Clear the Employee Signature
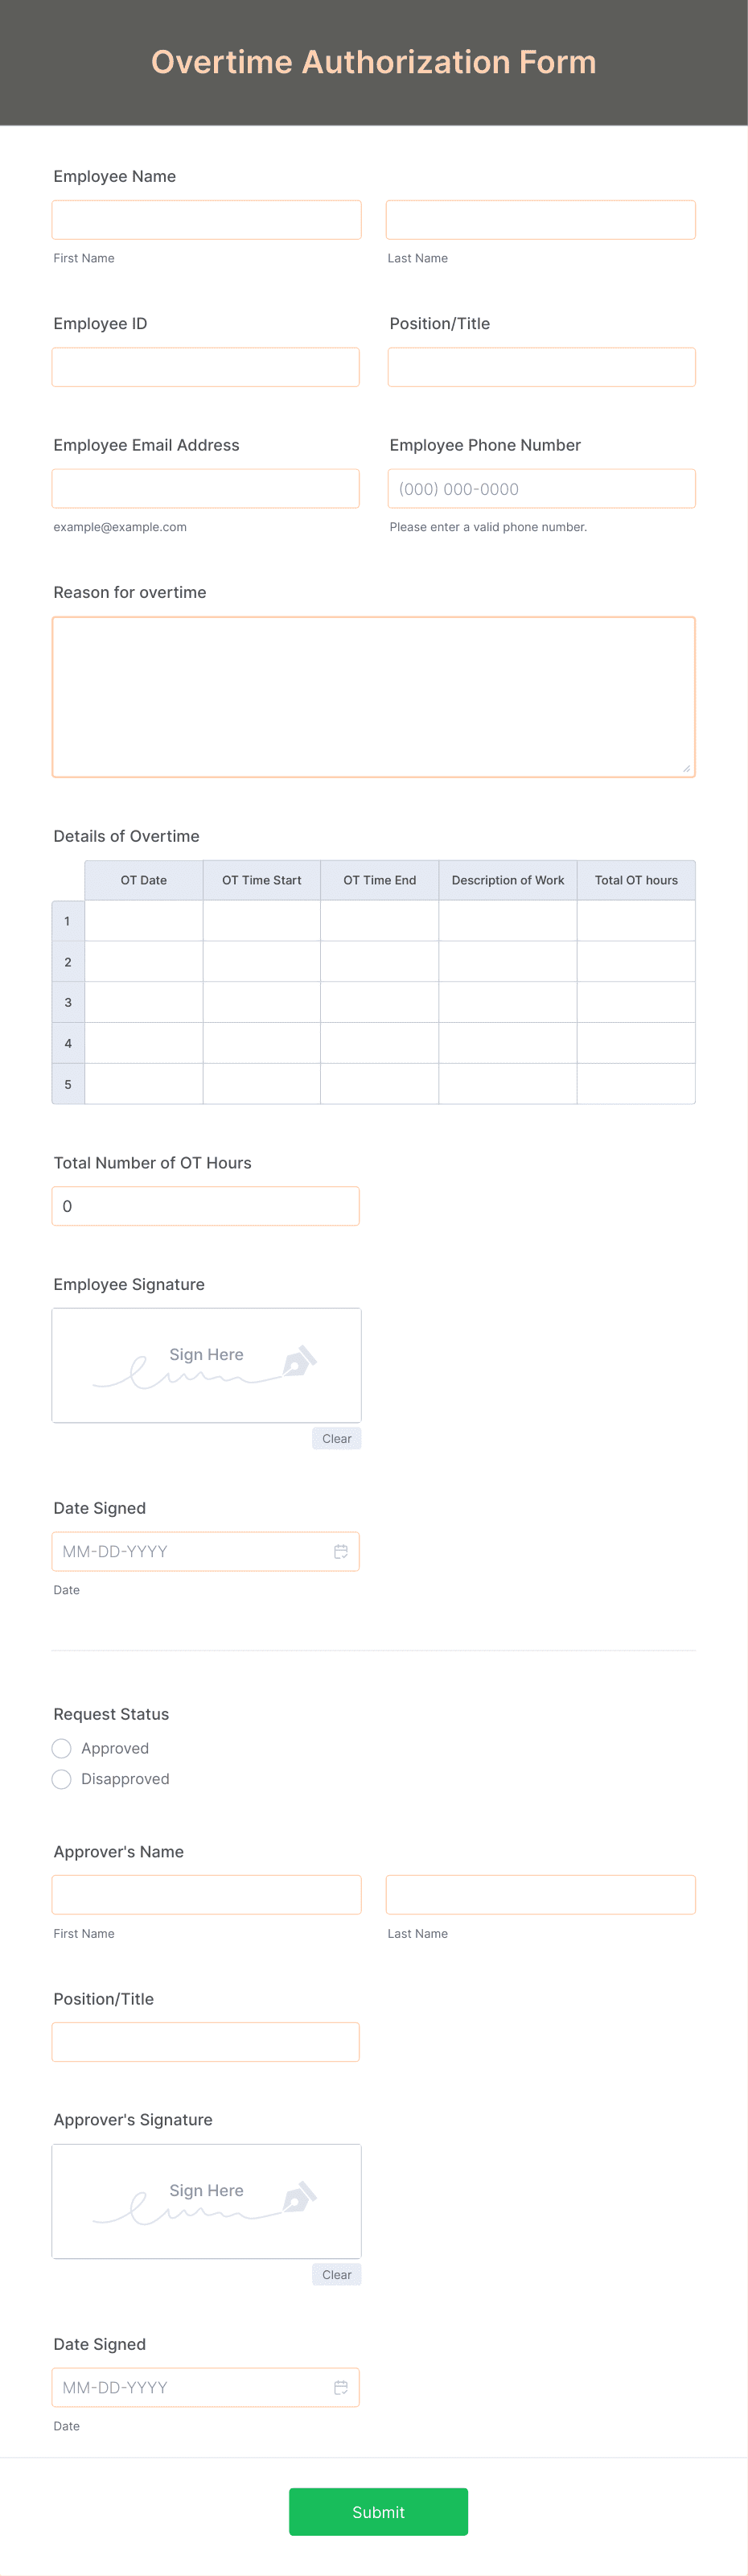The height and width of the screenshot is (2576, 748). coord(336,1438)
